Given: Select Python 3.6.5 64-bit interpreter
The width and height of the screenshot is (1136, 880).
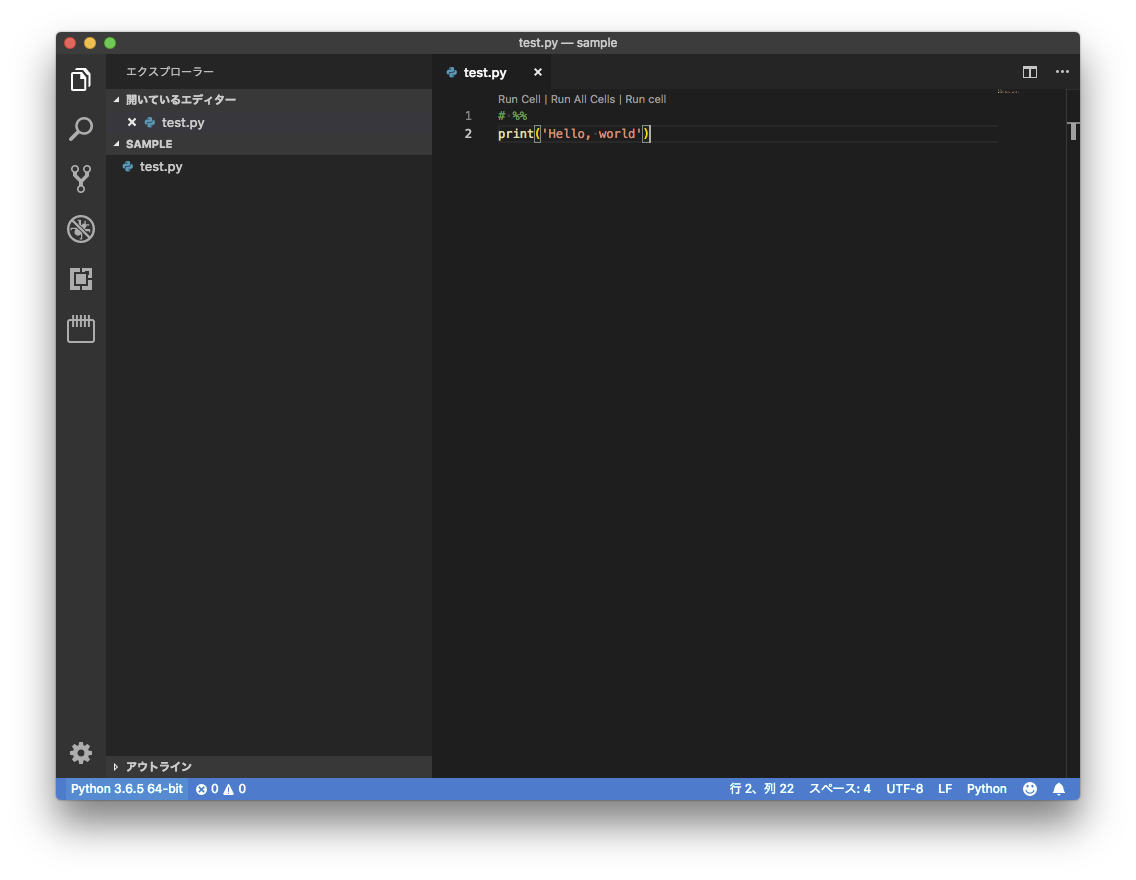Looking at the screenshot, I should (x=127, y=789).
